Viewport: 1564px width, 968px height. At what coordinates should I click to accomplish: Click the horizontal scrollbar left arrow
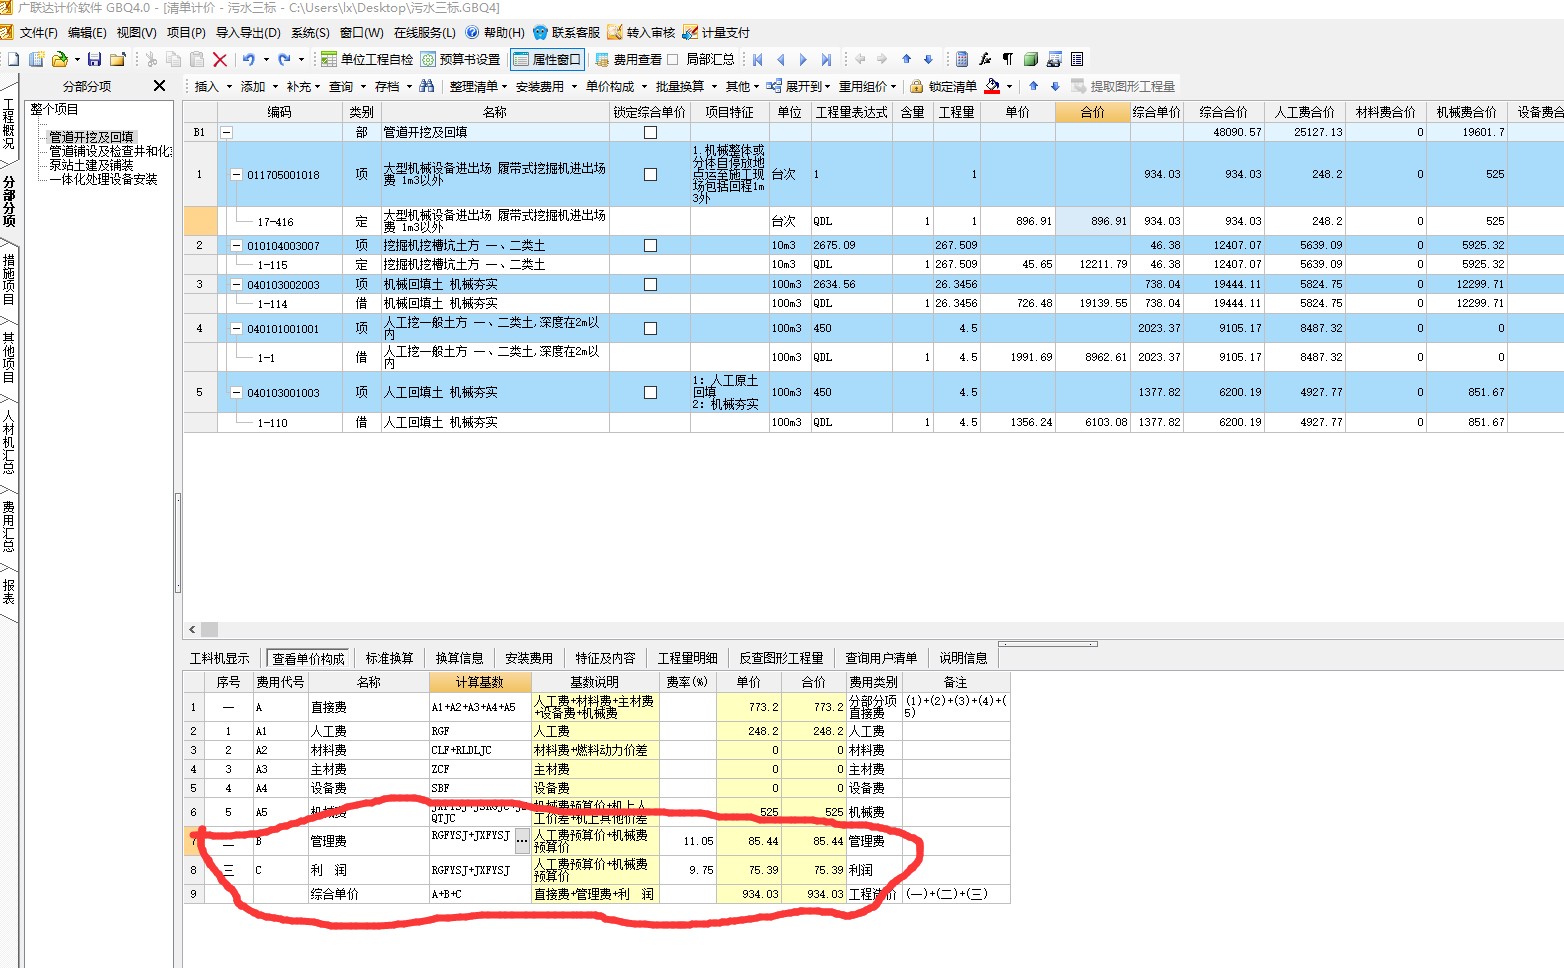[x=192, y=629]
